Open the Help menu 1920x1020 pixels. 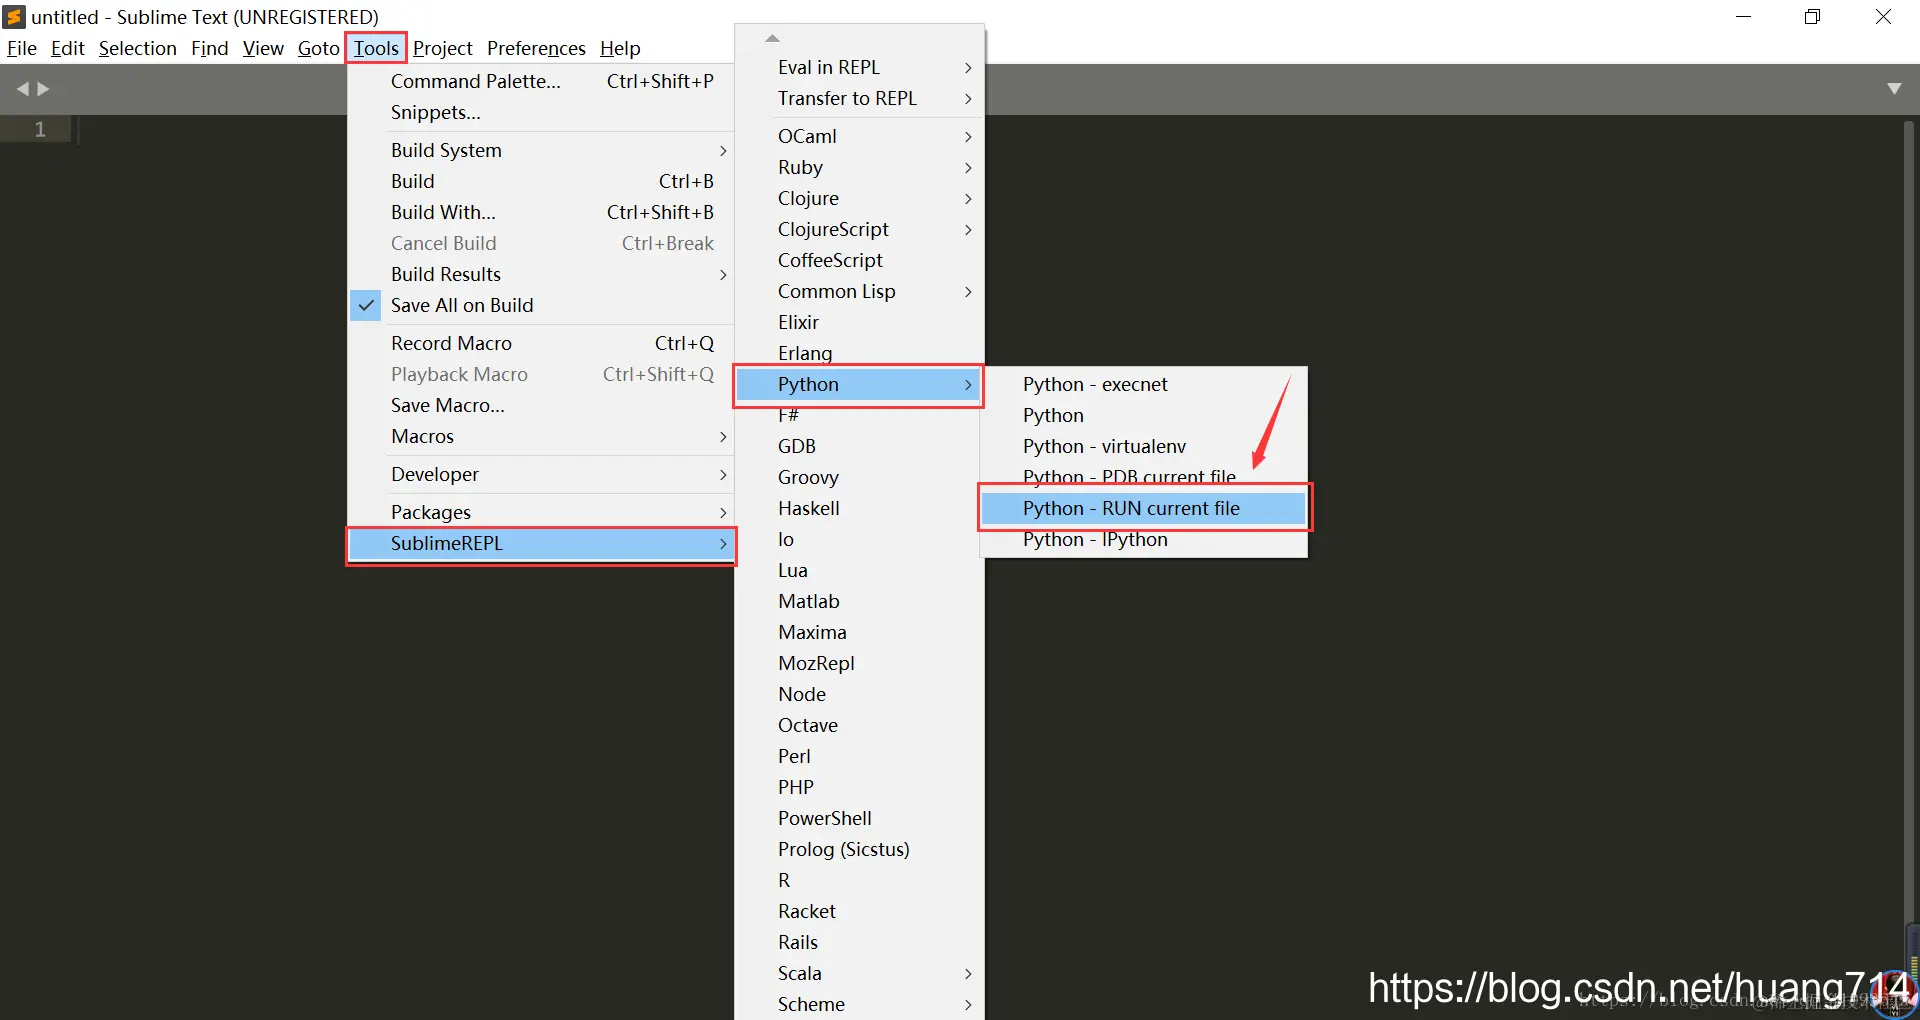(620, 48)
